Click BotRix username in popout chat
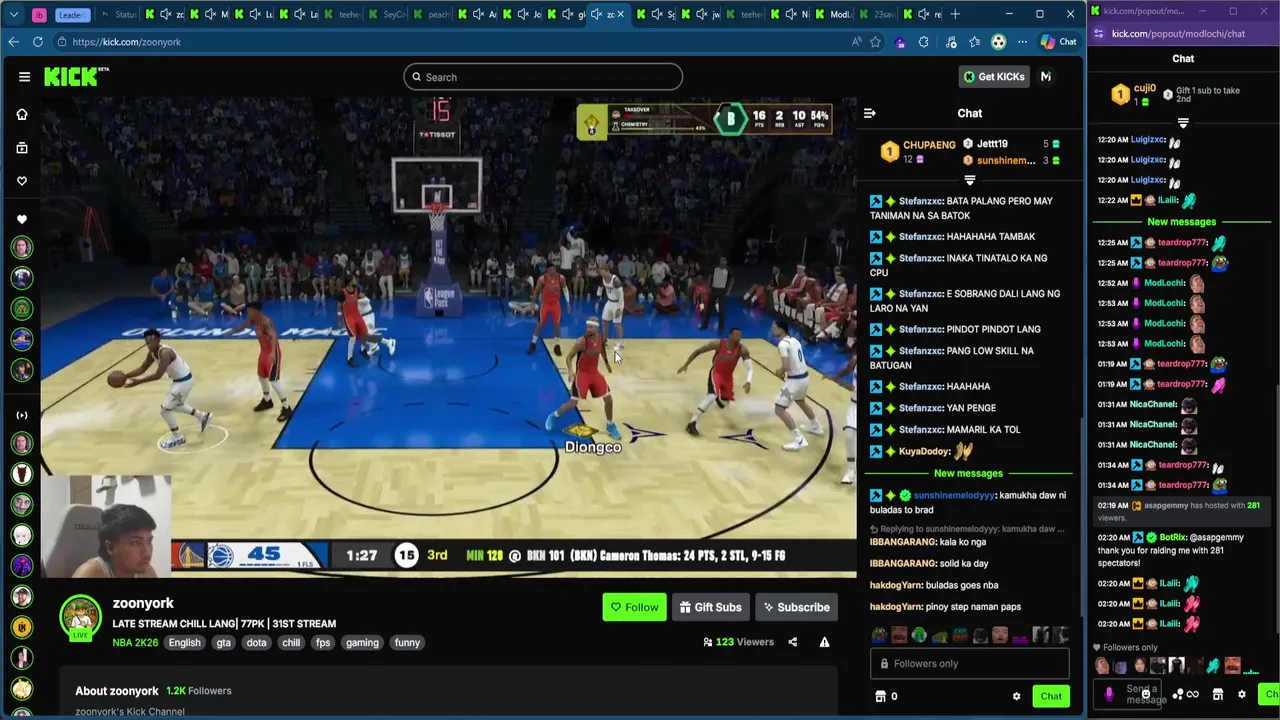 click(x=1172, y=538)
